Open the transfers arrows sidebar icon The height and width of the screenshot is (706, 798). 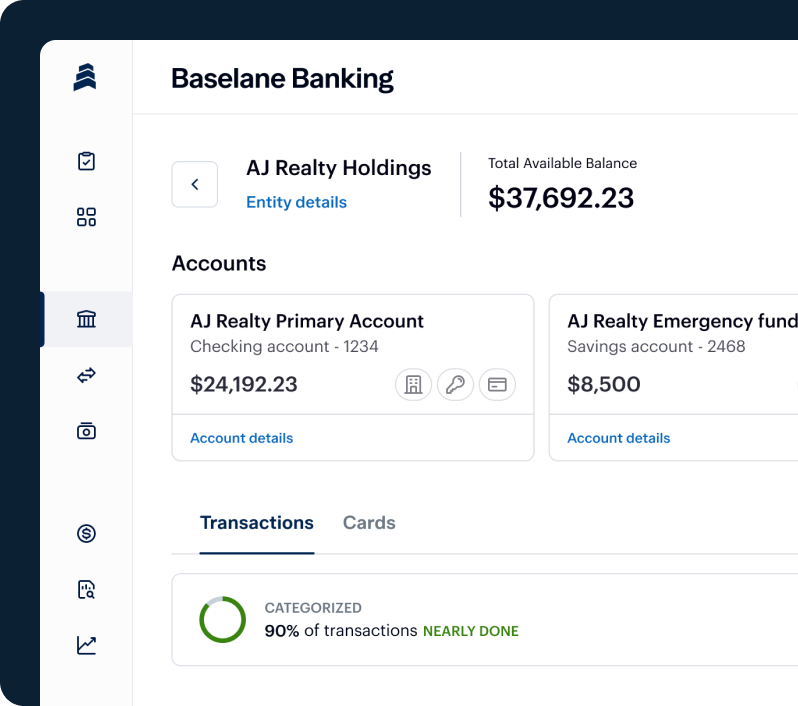click(86, 375)
